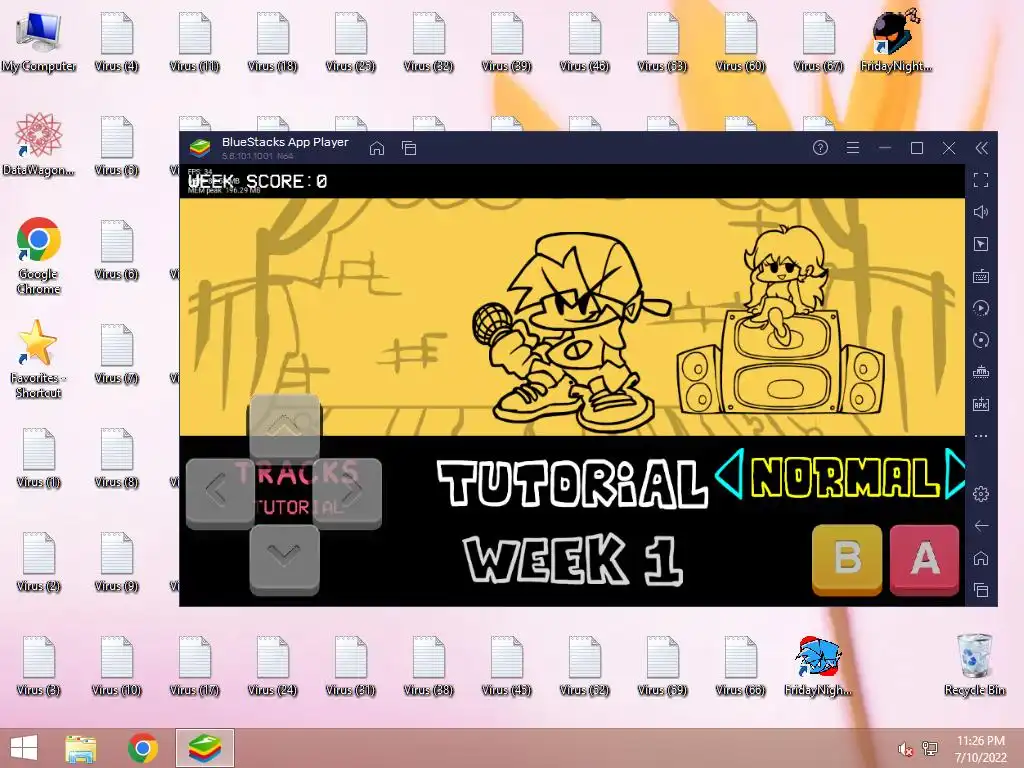Select My Computer desktop icon
The height and width of the screenshot is (768, 1024).
click(39, 43)
